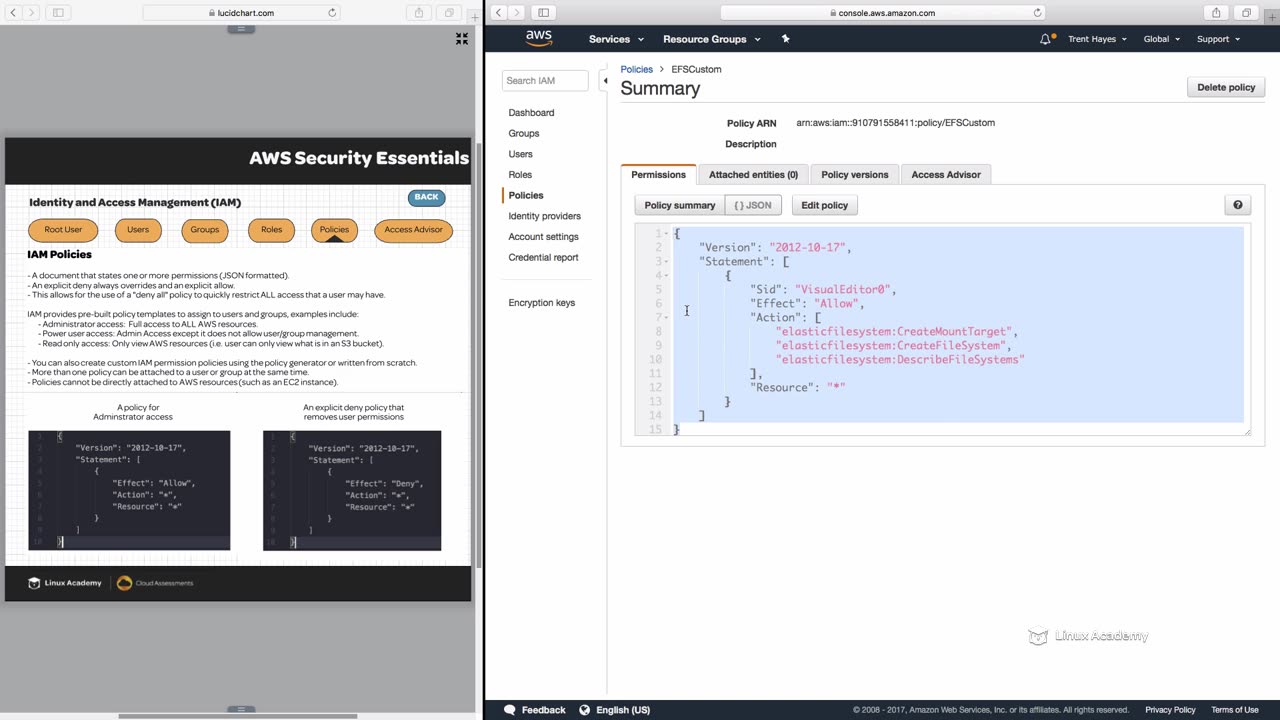Image resolution: width=1280 pixels, height=720 pixels.
Task: Open the Access Advisor tab
Action: click(x=945, y=175)
